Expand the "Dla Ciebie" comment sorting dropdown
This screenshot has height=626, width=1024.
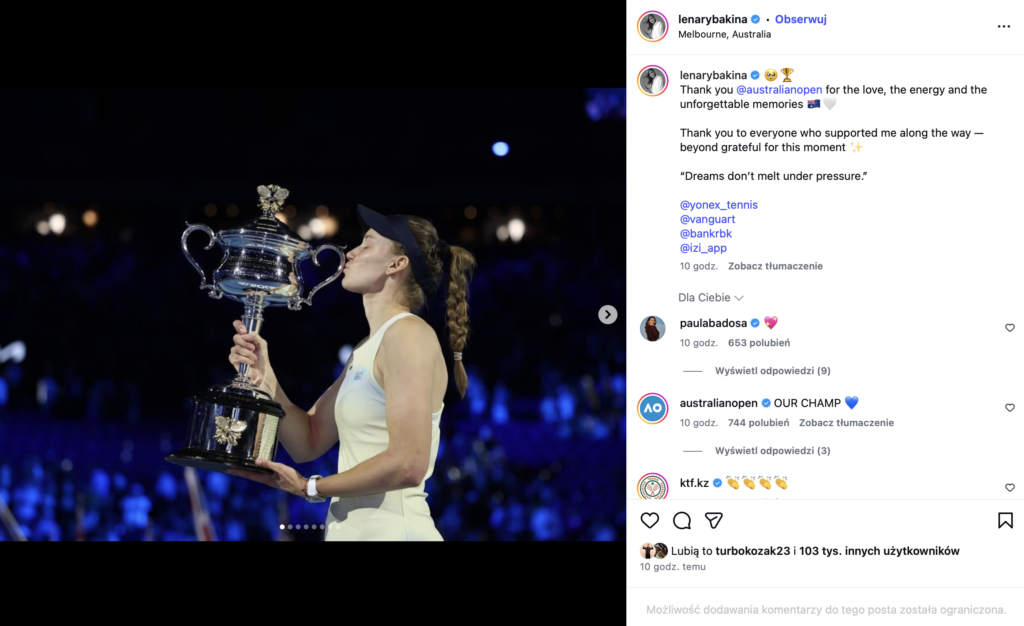711,297
